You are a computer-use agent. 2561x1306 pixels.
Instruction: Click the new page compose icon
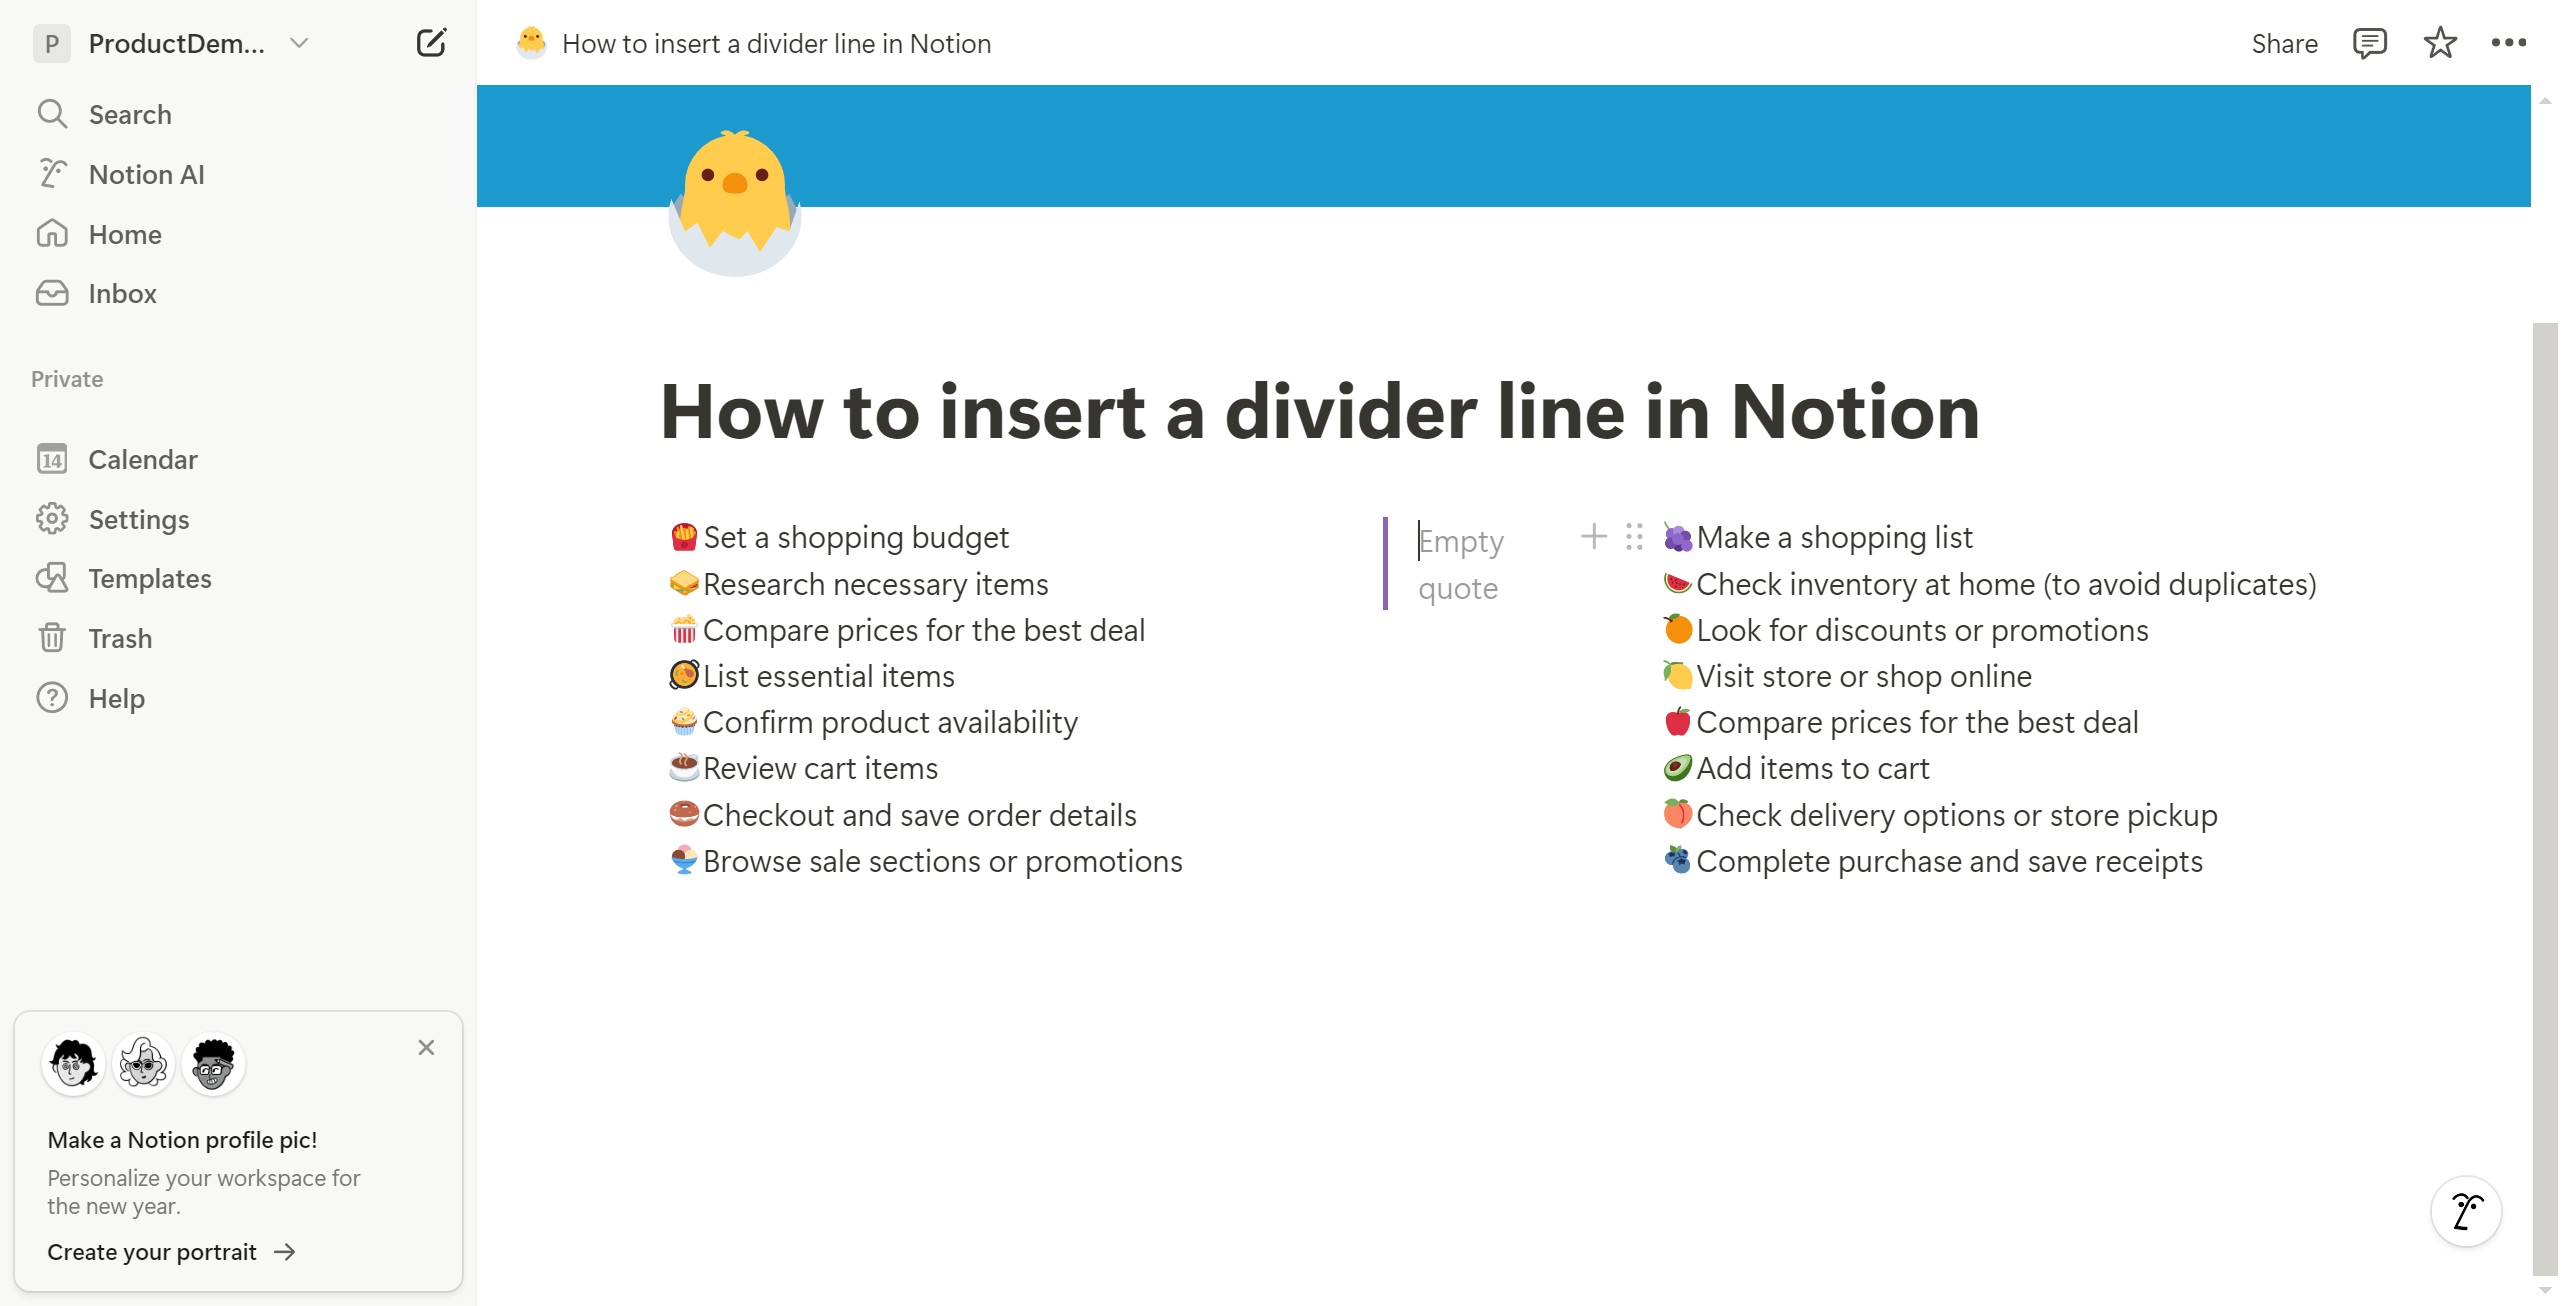point(431,43)
